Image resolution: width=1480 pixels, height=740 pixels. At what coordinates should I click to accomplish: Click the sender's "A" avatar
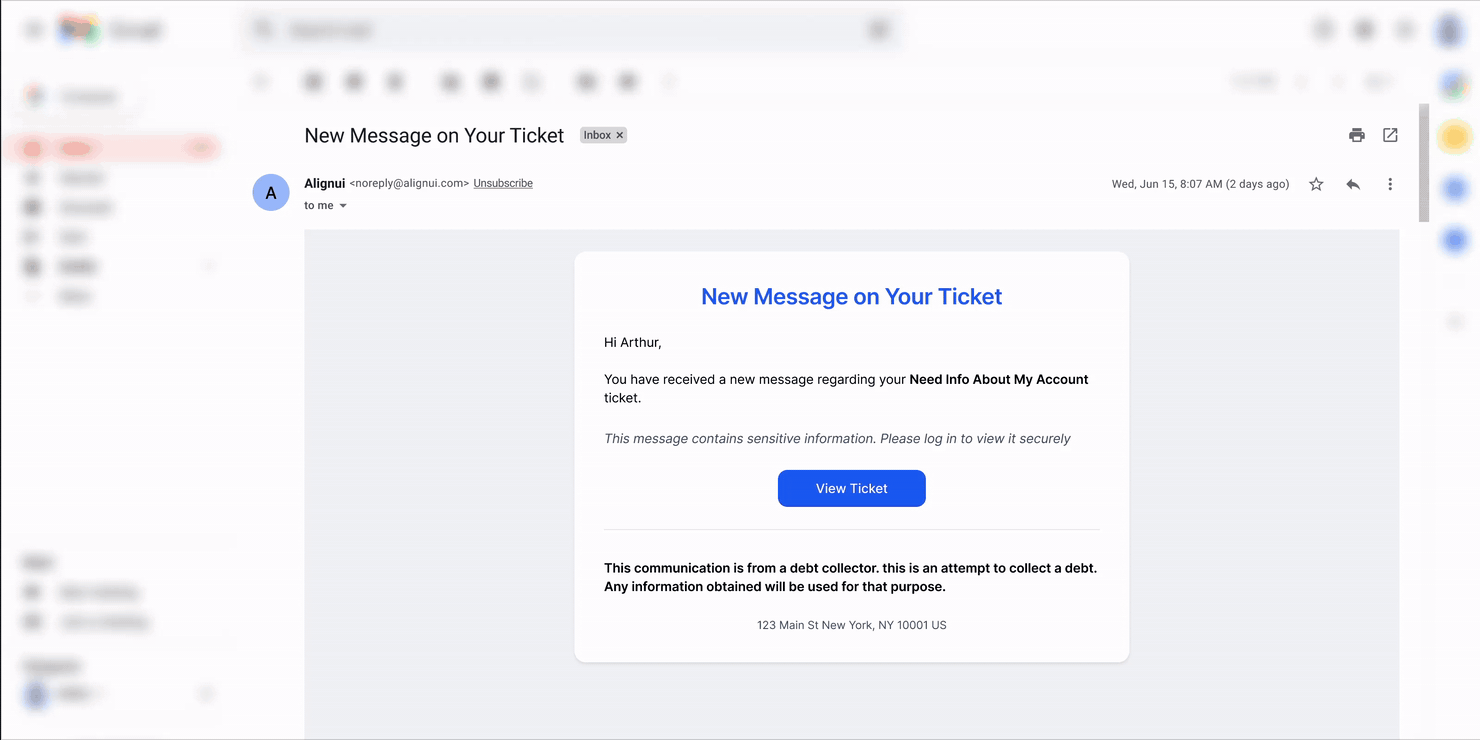tap(271, 193)
